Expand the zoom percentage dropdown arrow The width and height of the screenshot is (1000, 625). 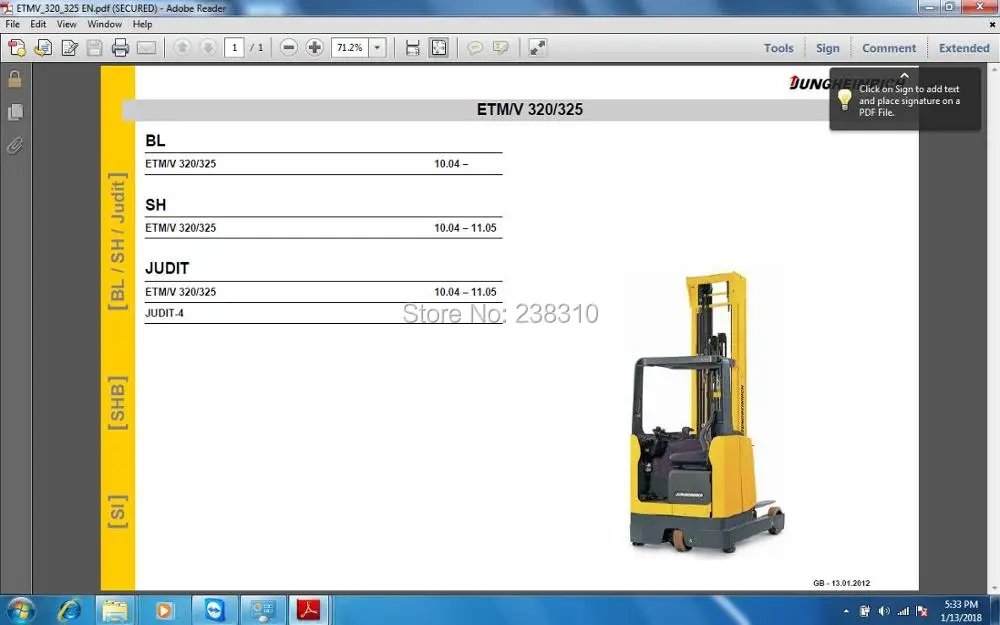pyautogui.click(x=378, y=48)
